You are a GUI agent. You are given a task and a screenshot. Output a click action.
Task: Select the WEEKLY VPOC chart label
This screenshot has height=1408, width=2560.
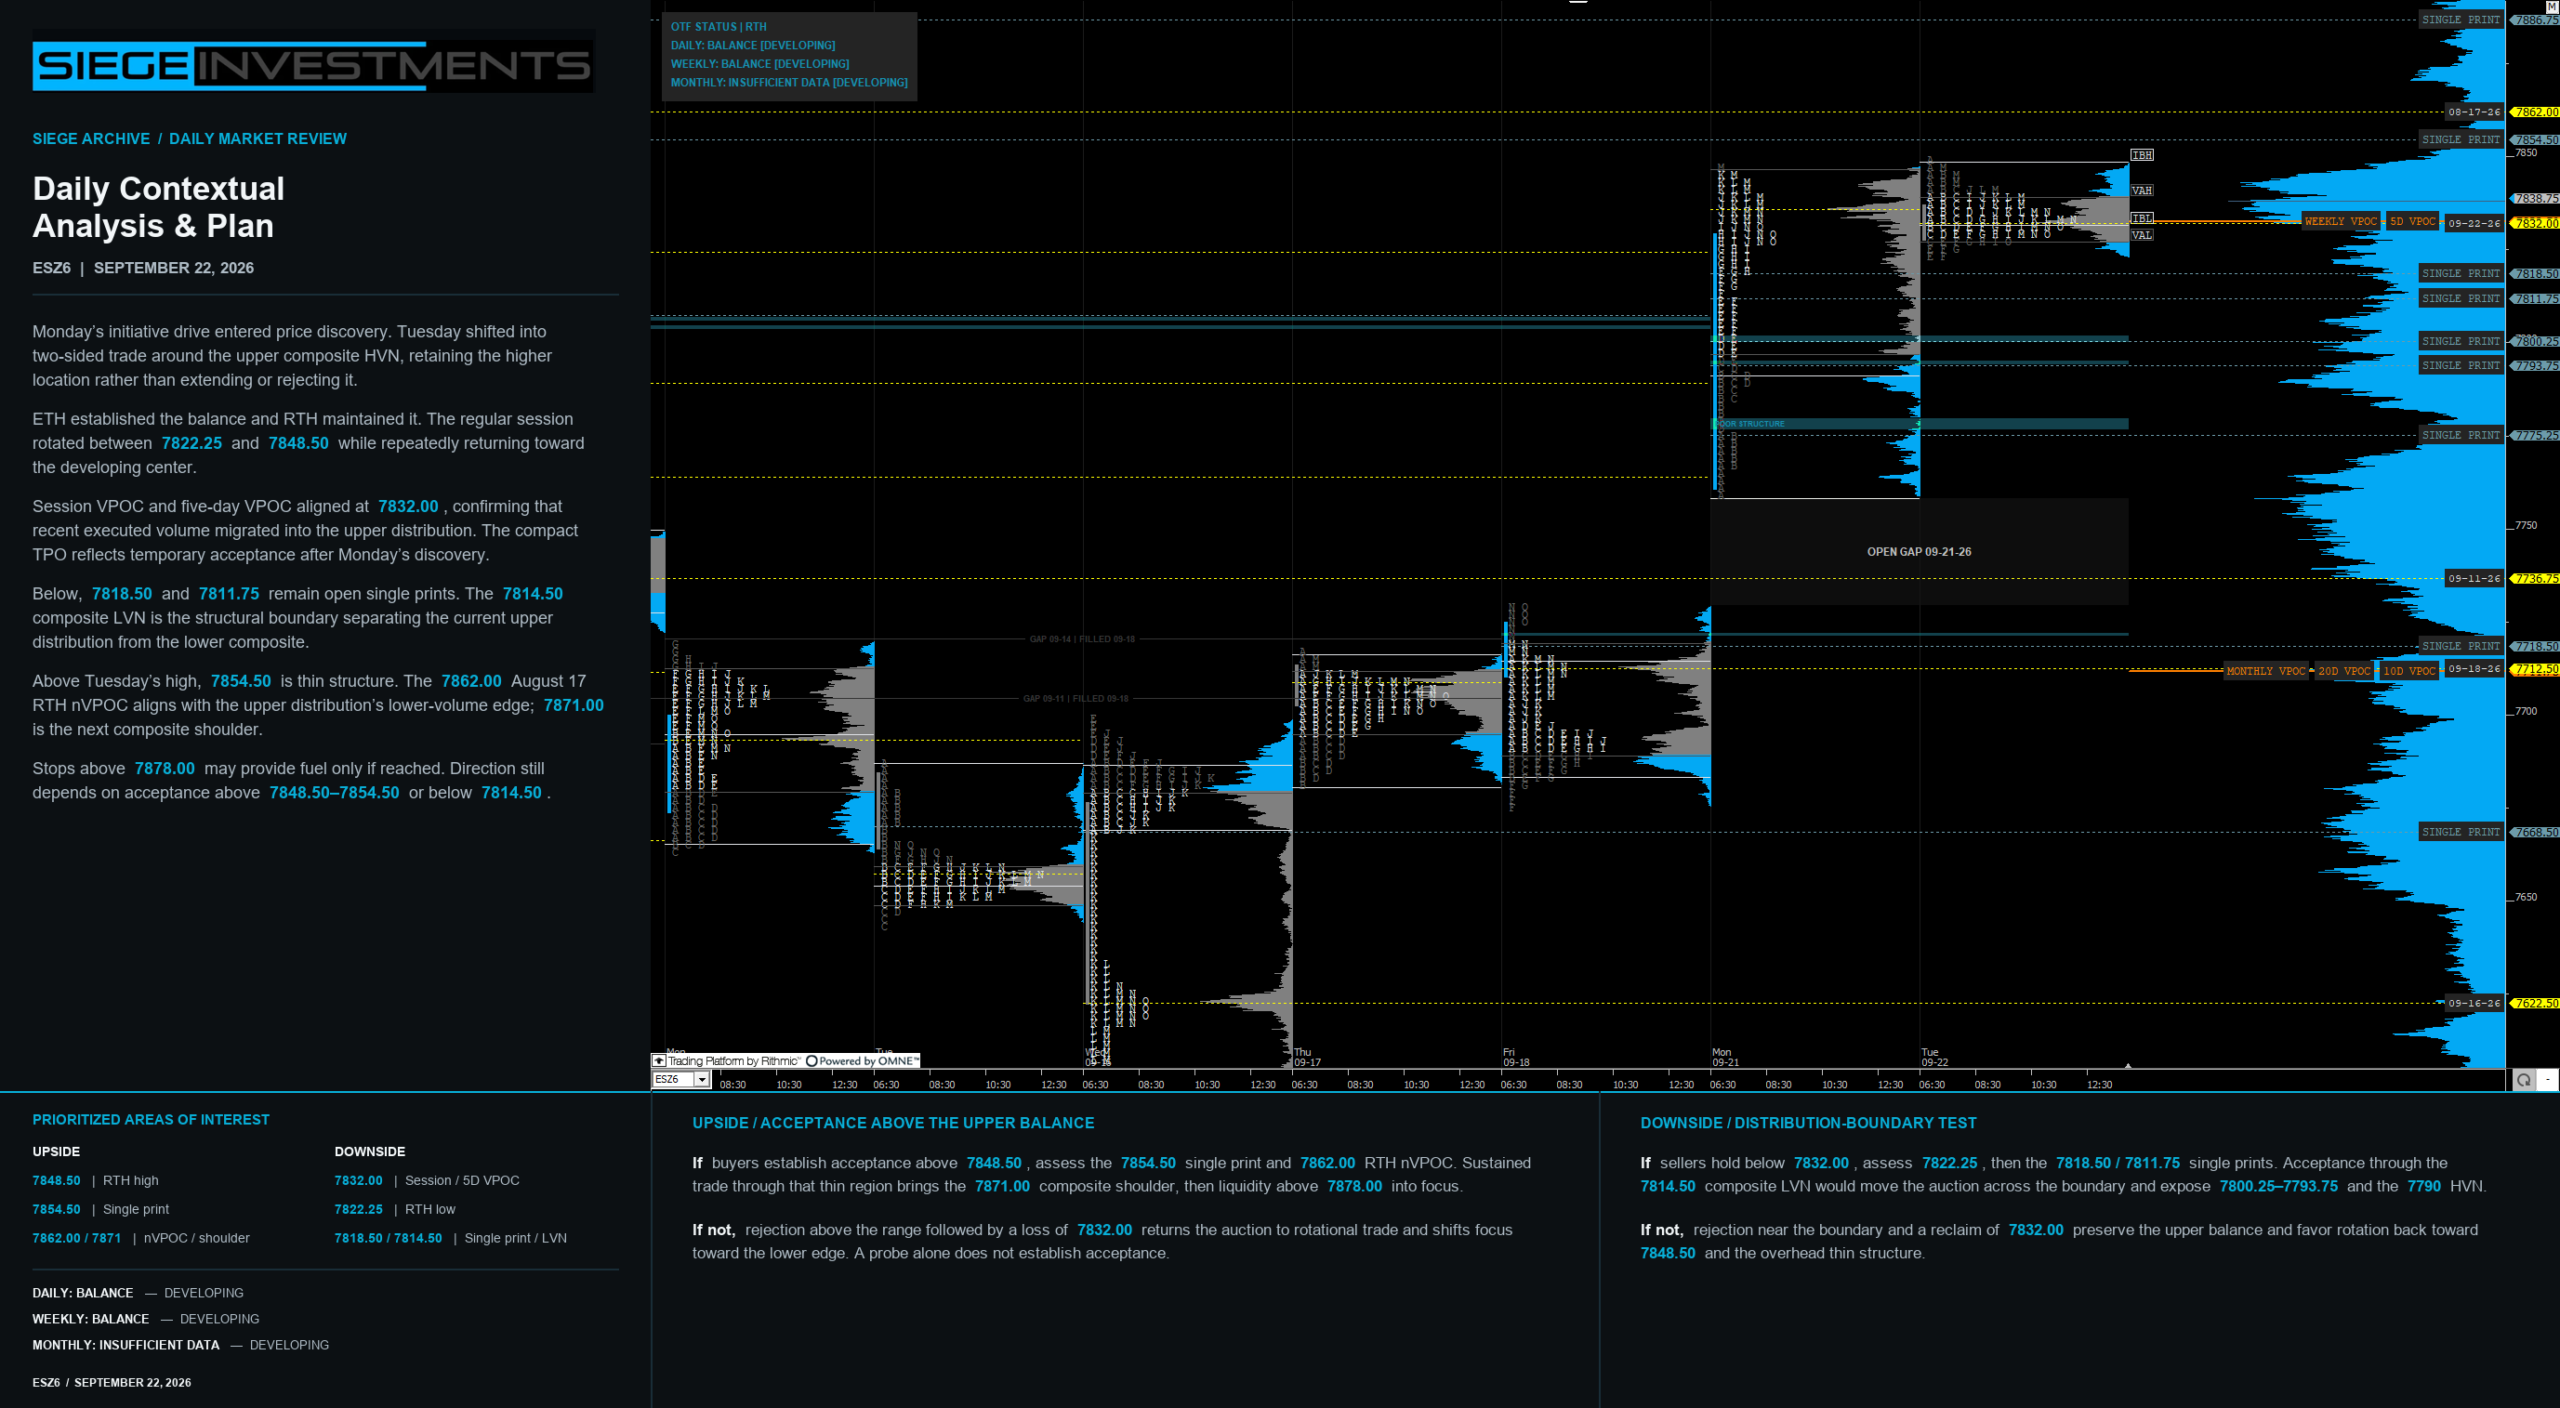(2340, 222)
